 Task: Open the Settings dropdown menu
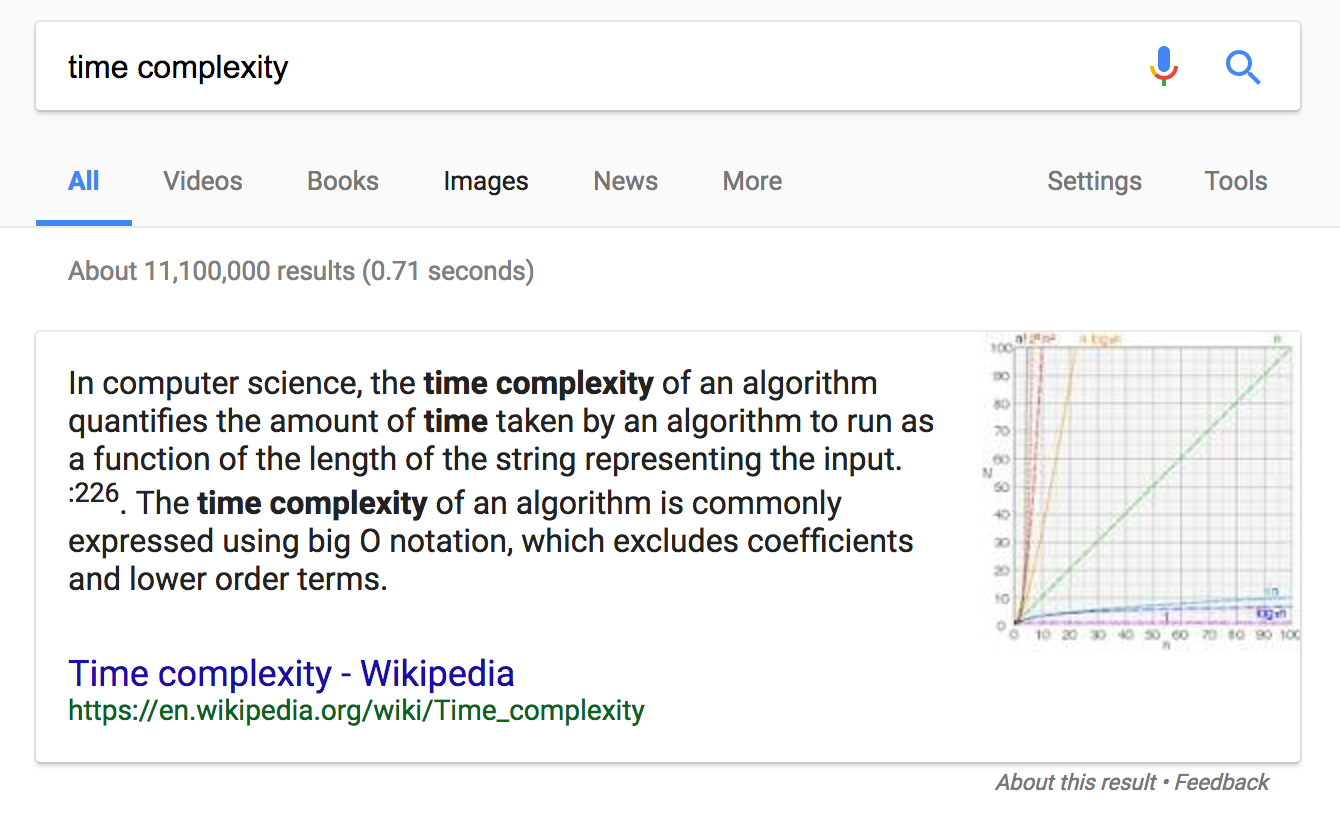click(x=1095, y=181)
